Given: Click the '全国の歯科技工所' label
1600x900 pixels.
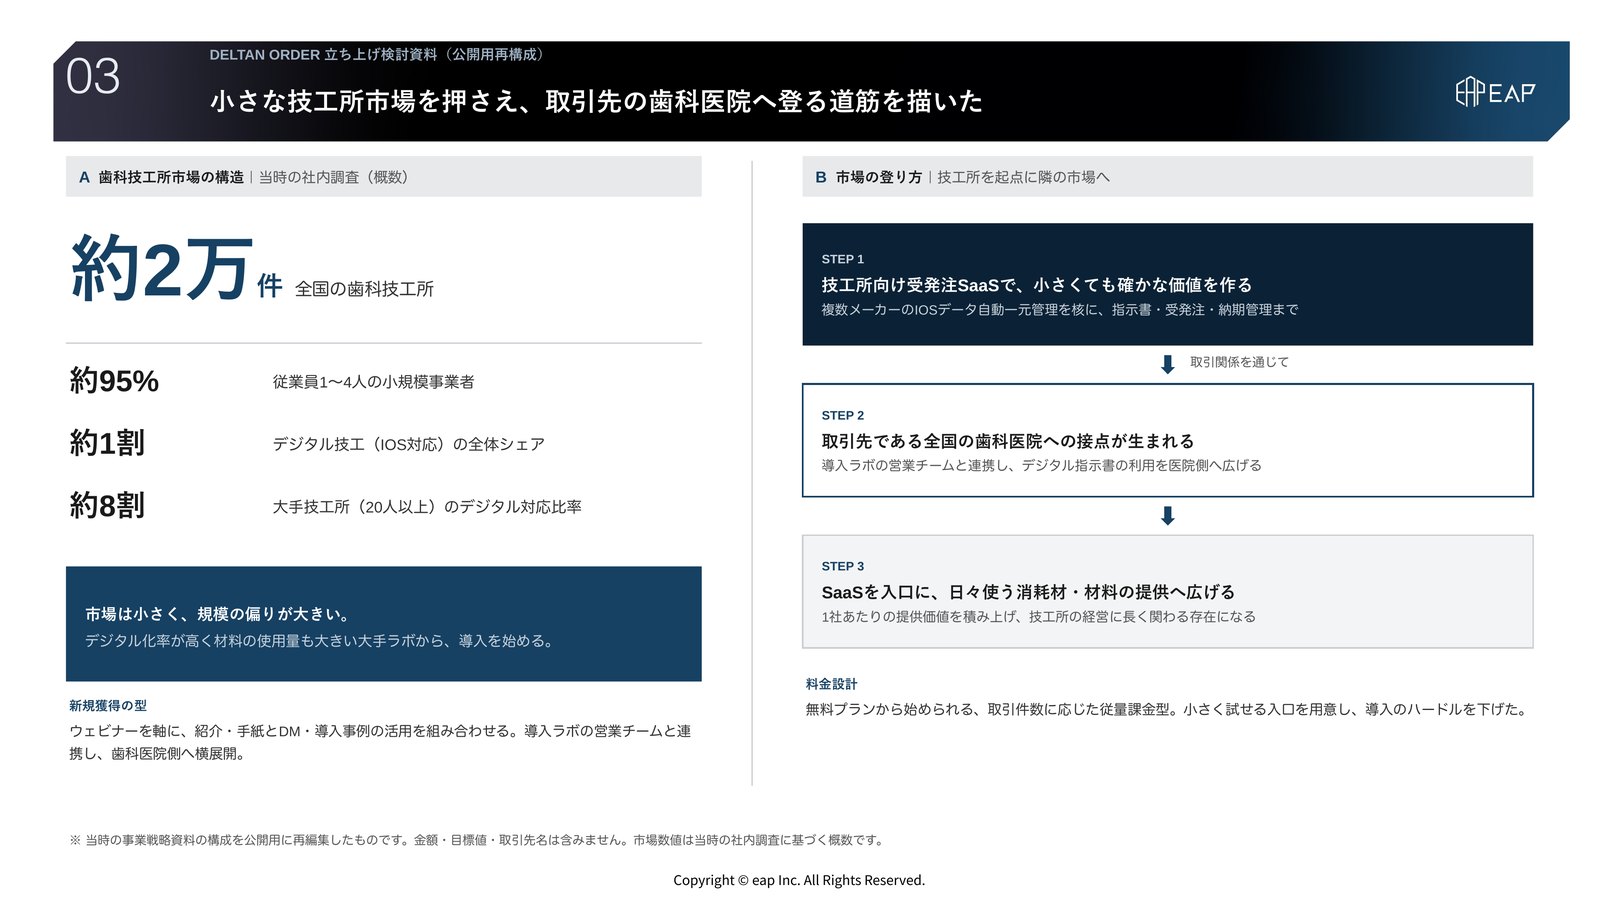Looking at the screenshot, I should pos(364,289).
